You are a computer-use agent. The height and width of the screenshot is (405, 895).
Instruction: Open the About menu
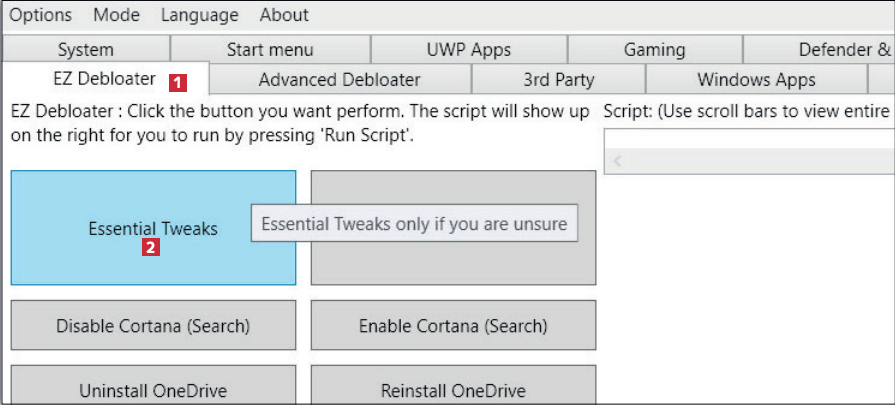tap(284, 15)
